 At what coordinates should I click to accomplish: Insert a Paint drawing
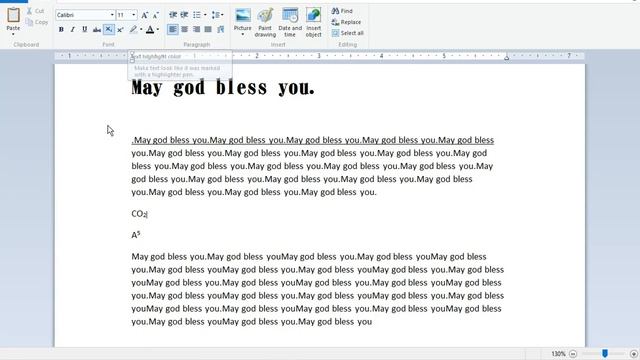265,22
